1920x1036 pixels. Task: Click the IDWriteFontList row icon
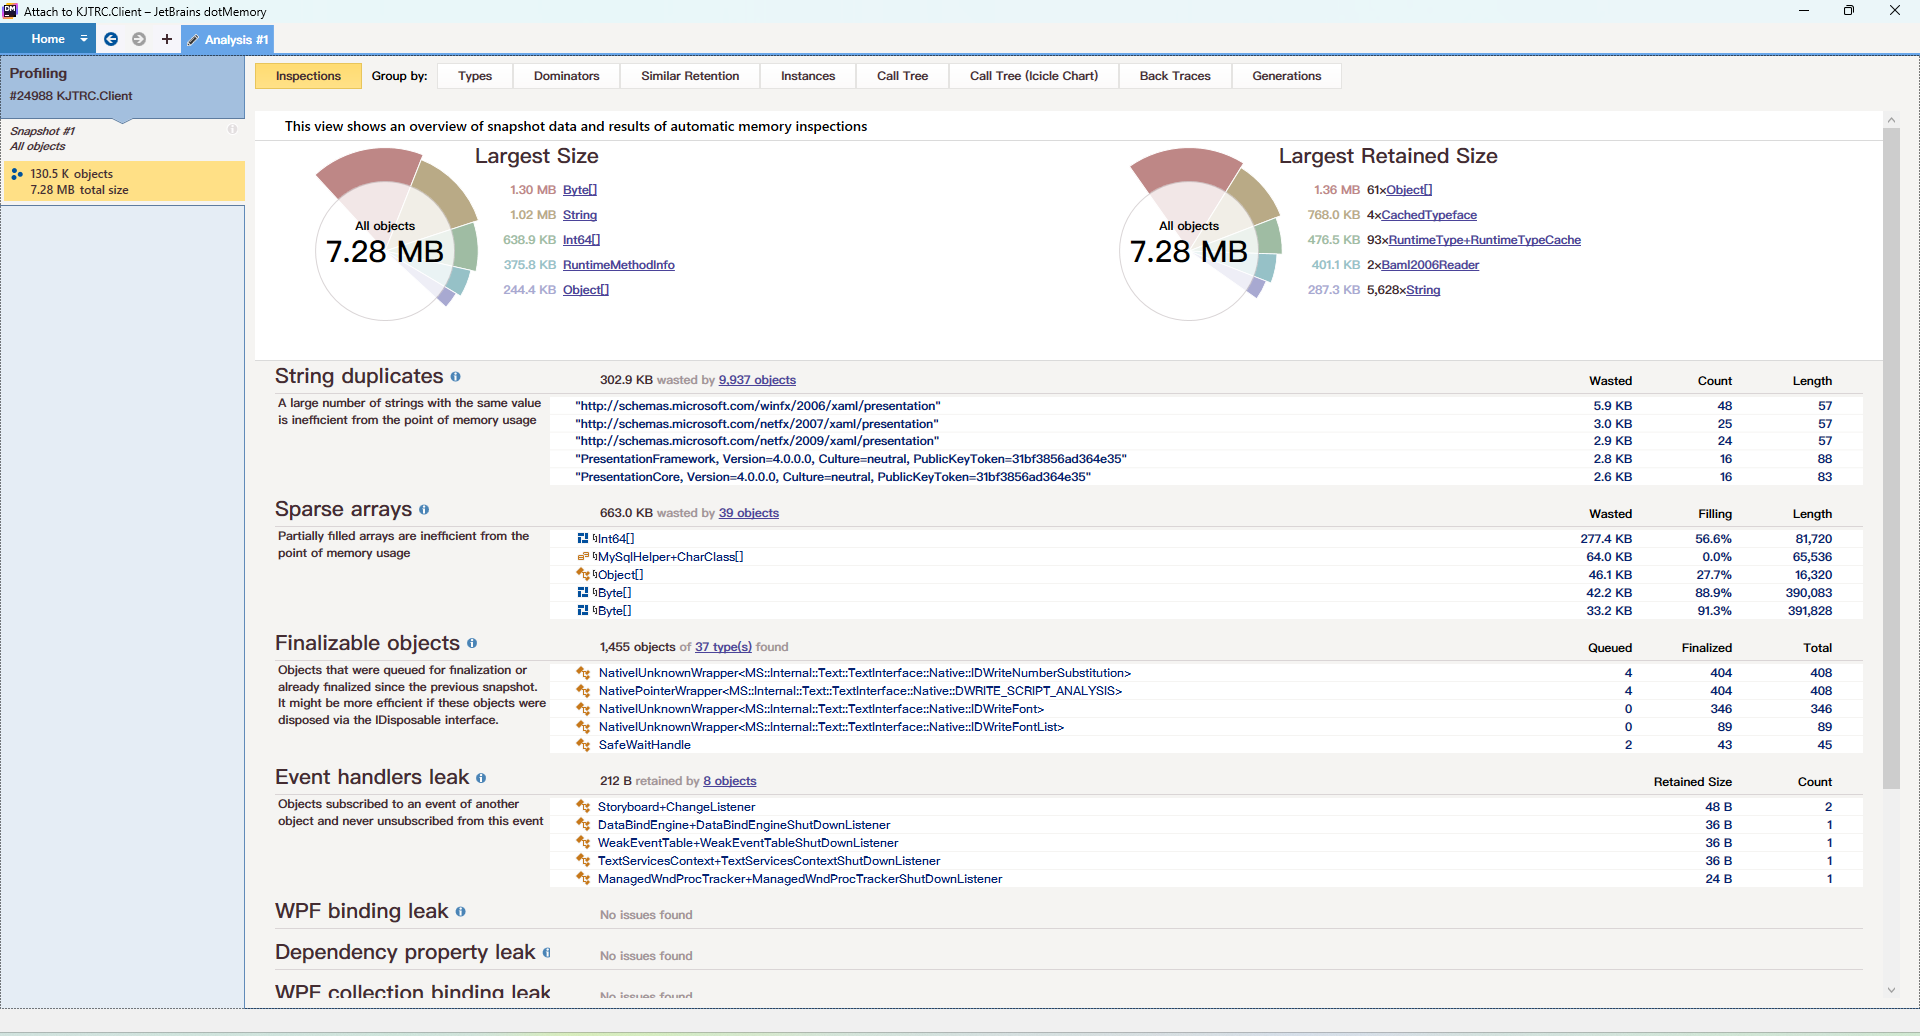[583, 727]
